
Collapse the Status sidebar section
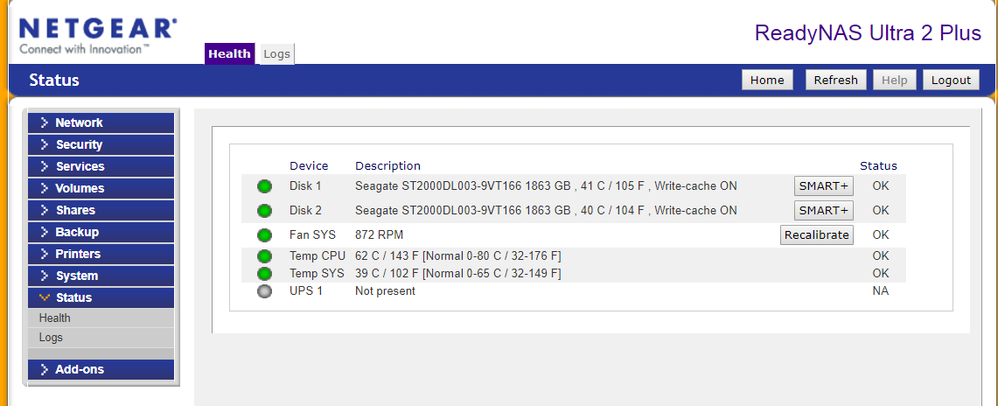pos(101,298)
